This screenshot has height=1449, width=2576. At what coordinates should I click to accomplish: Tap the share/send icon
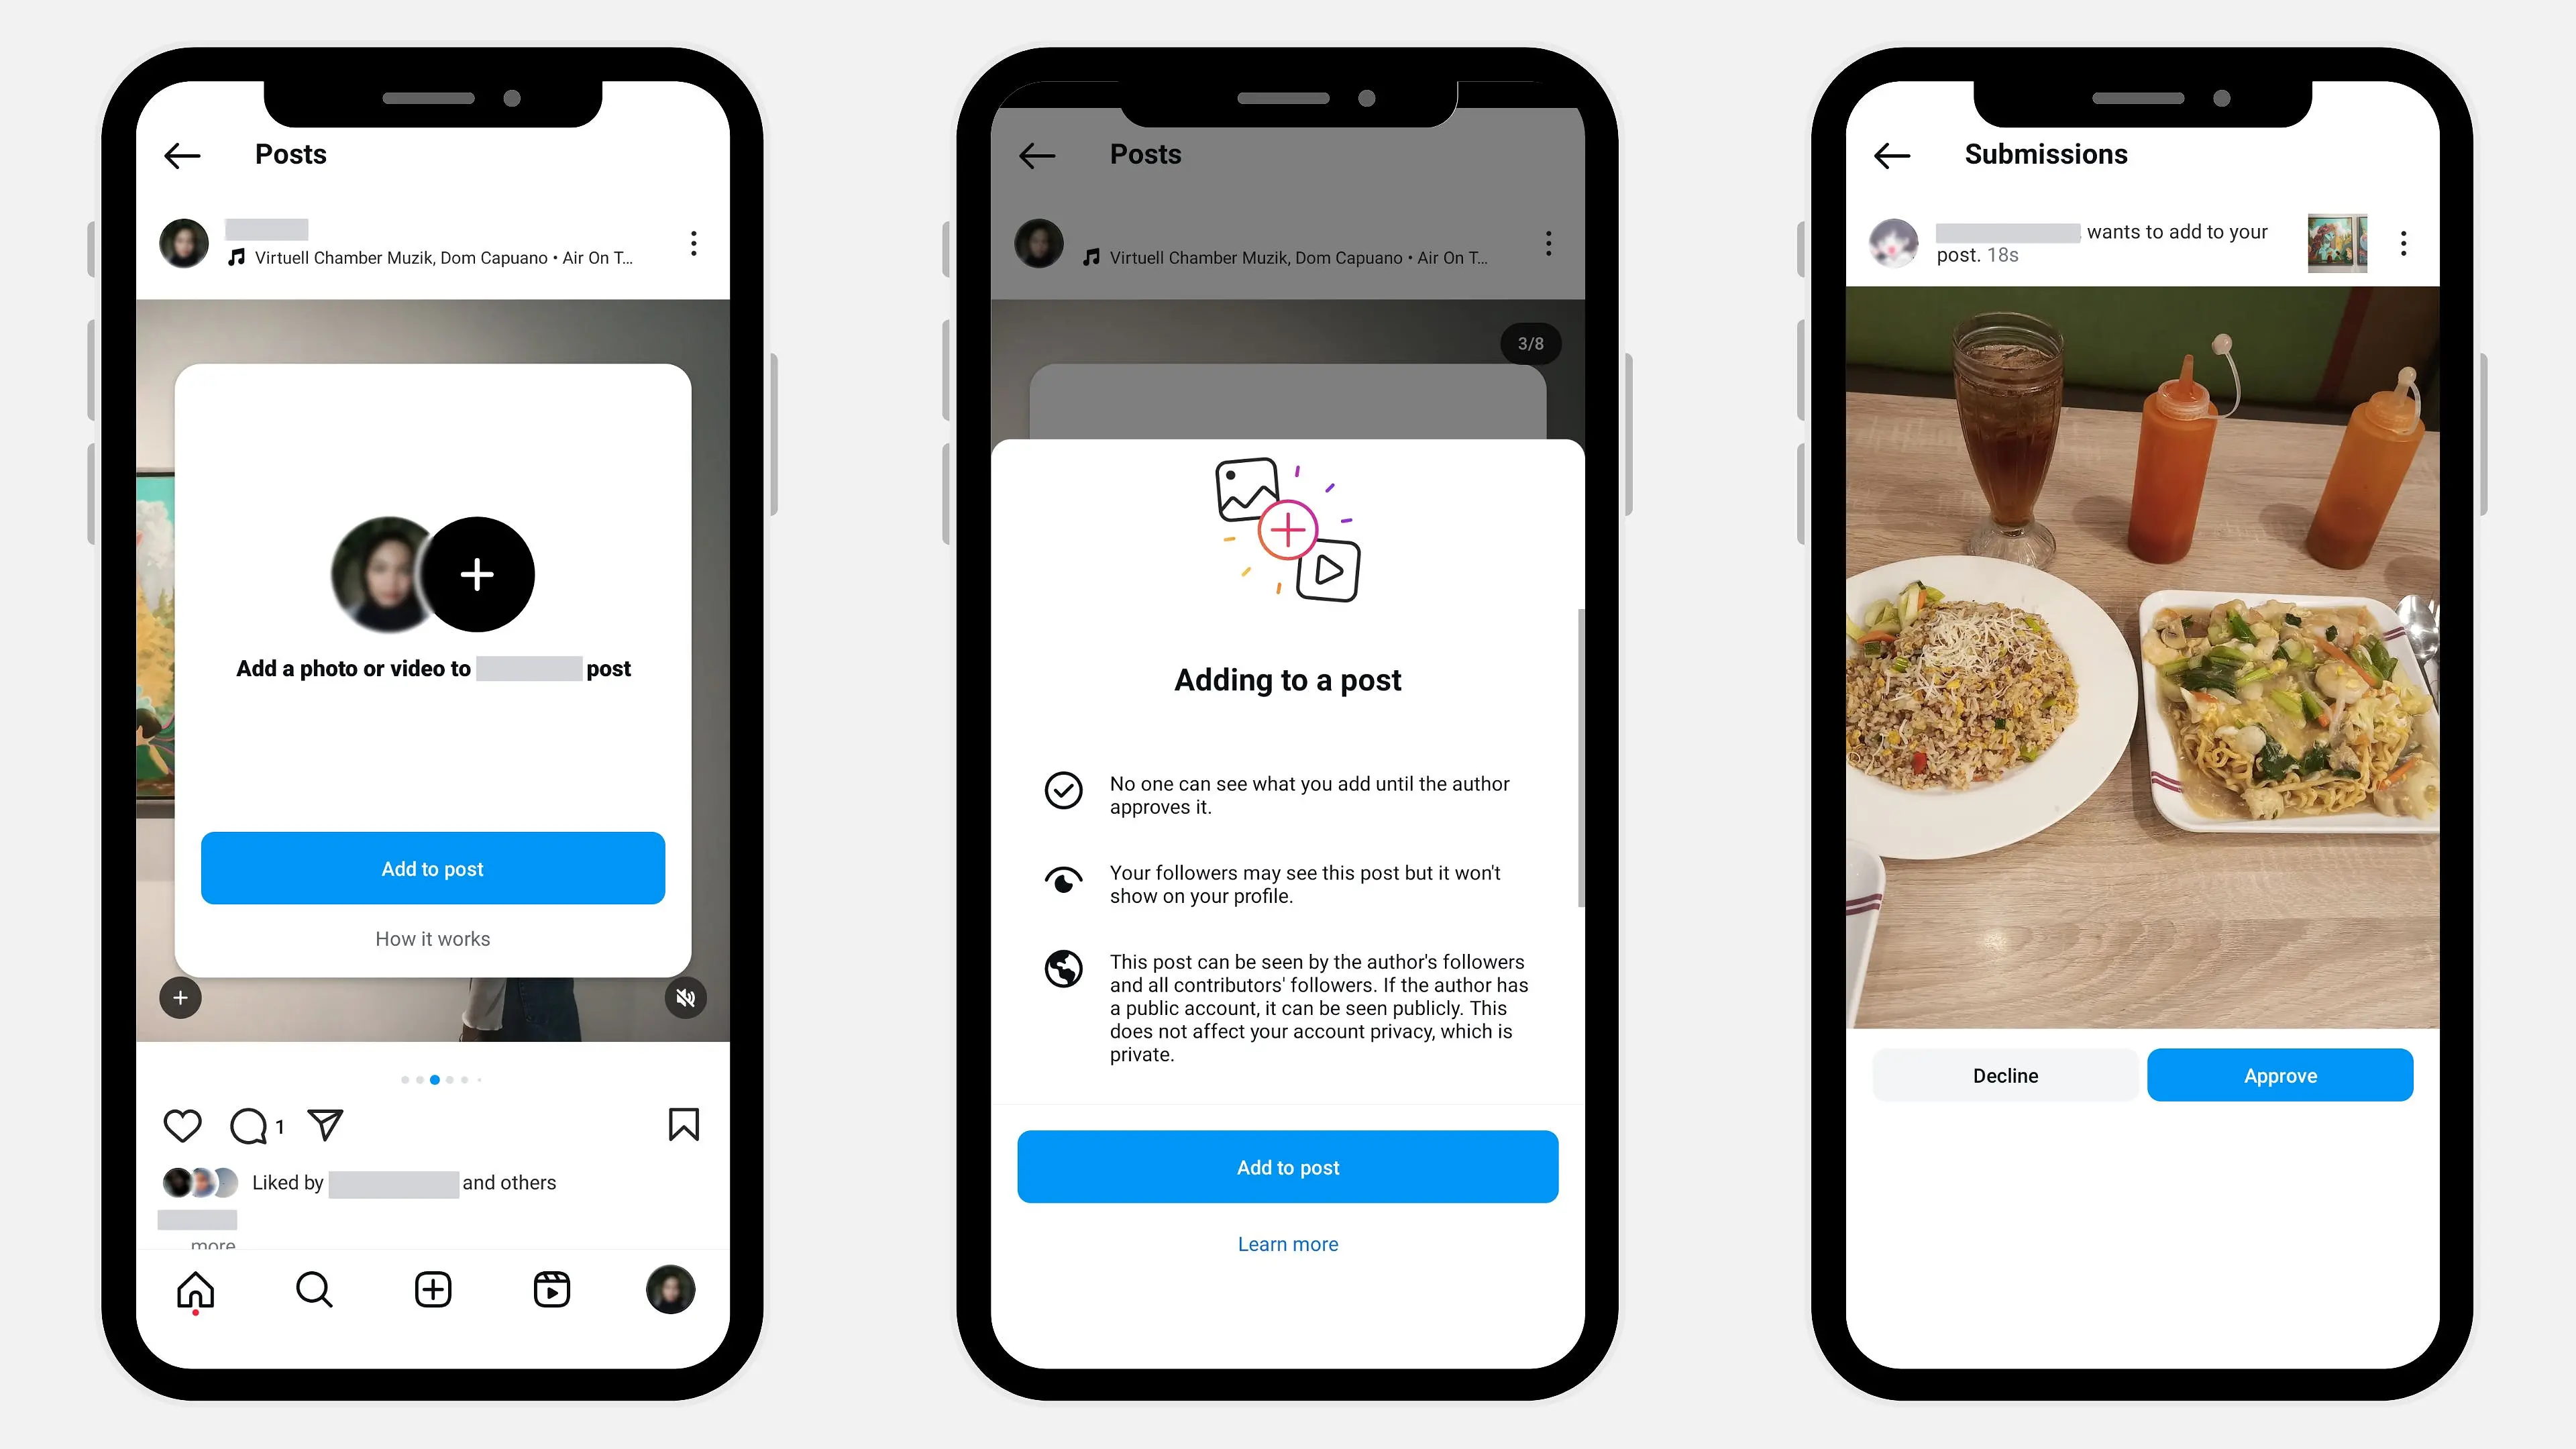tap(325, 1125)
